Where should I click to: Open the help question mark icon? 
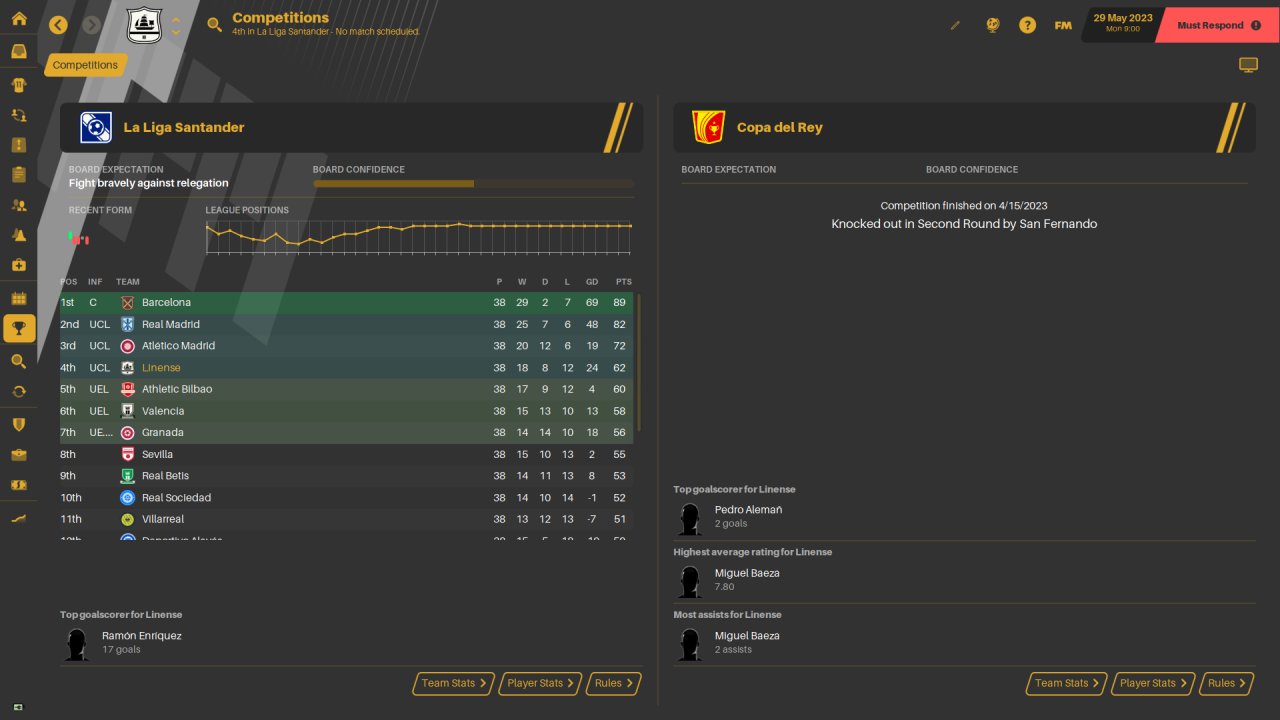[1027, 25]
